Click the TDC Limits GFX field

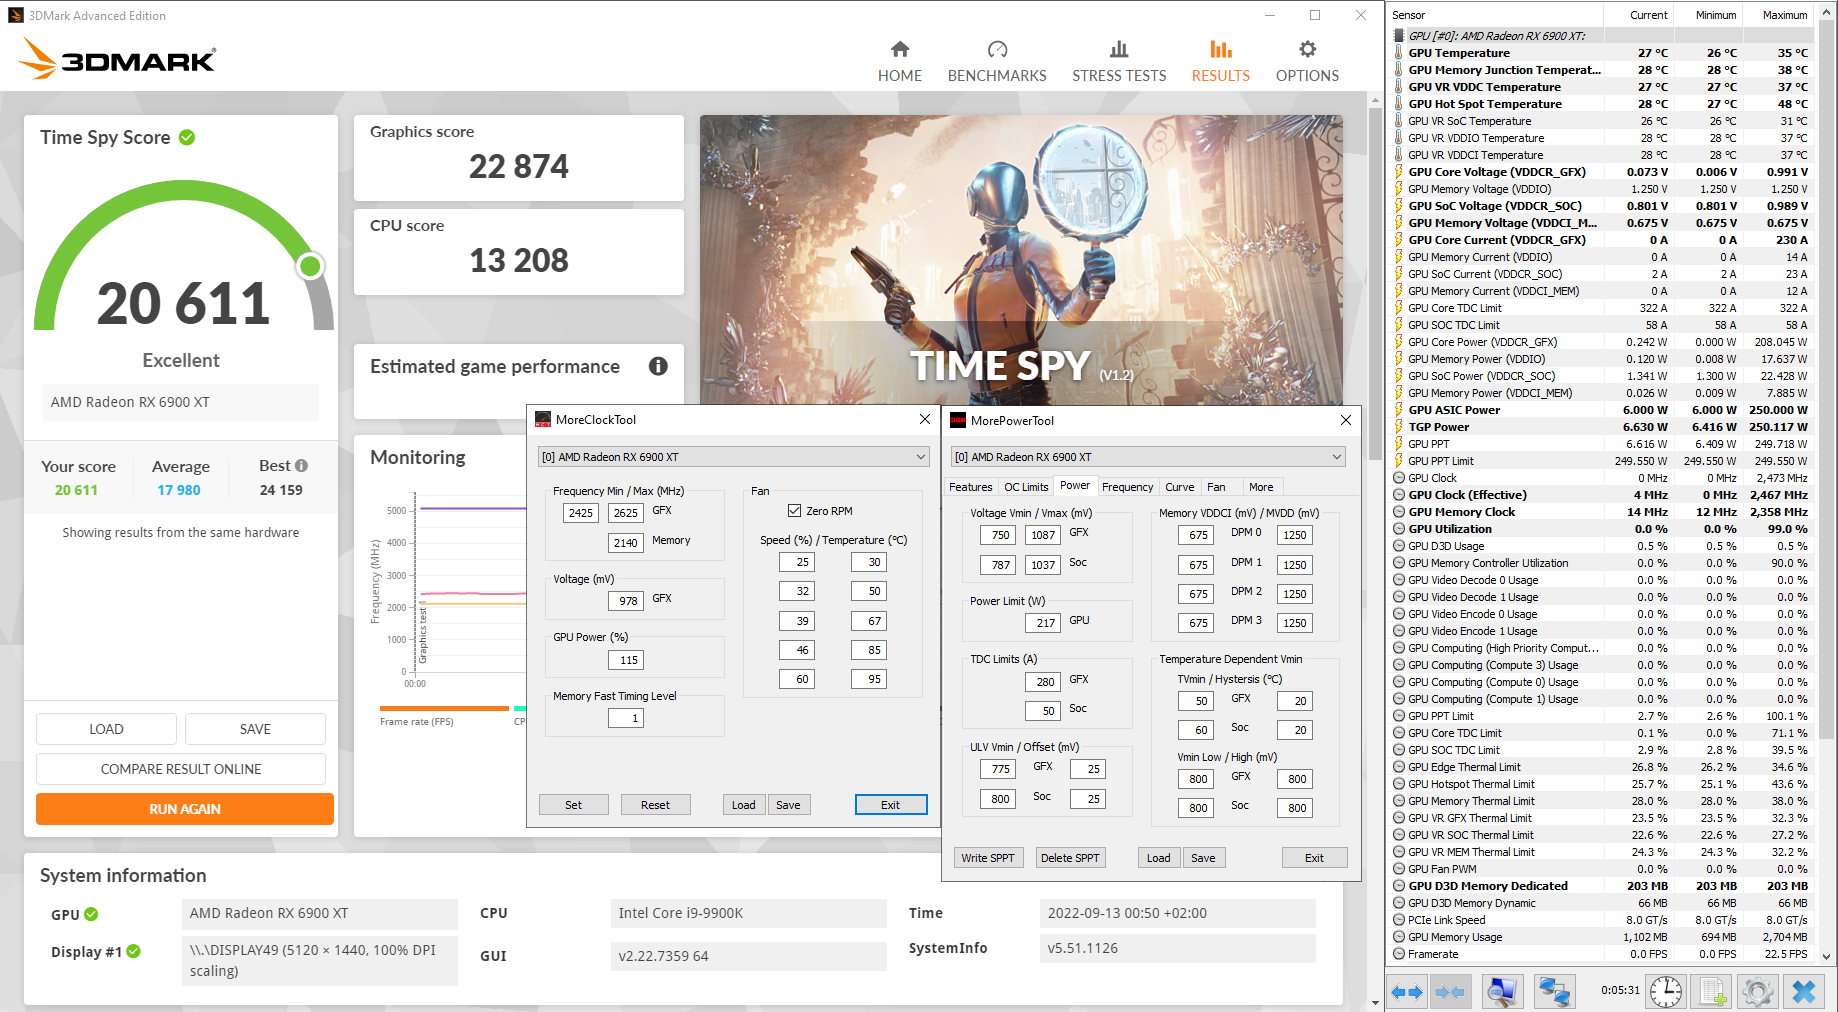tap(1042, 681)
